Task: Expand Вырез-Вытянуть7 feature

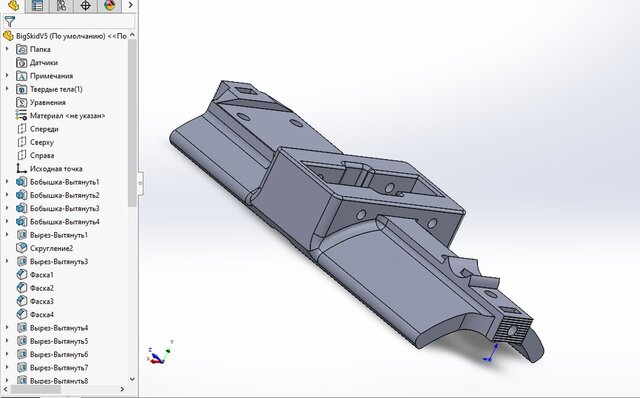Action: (7, 367)
